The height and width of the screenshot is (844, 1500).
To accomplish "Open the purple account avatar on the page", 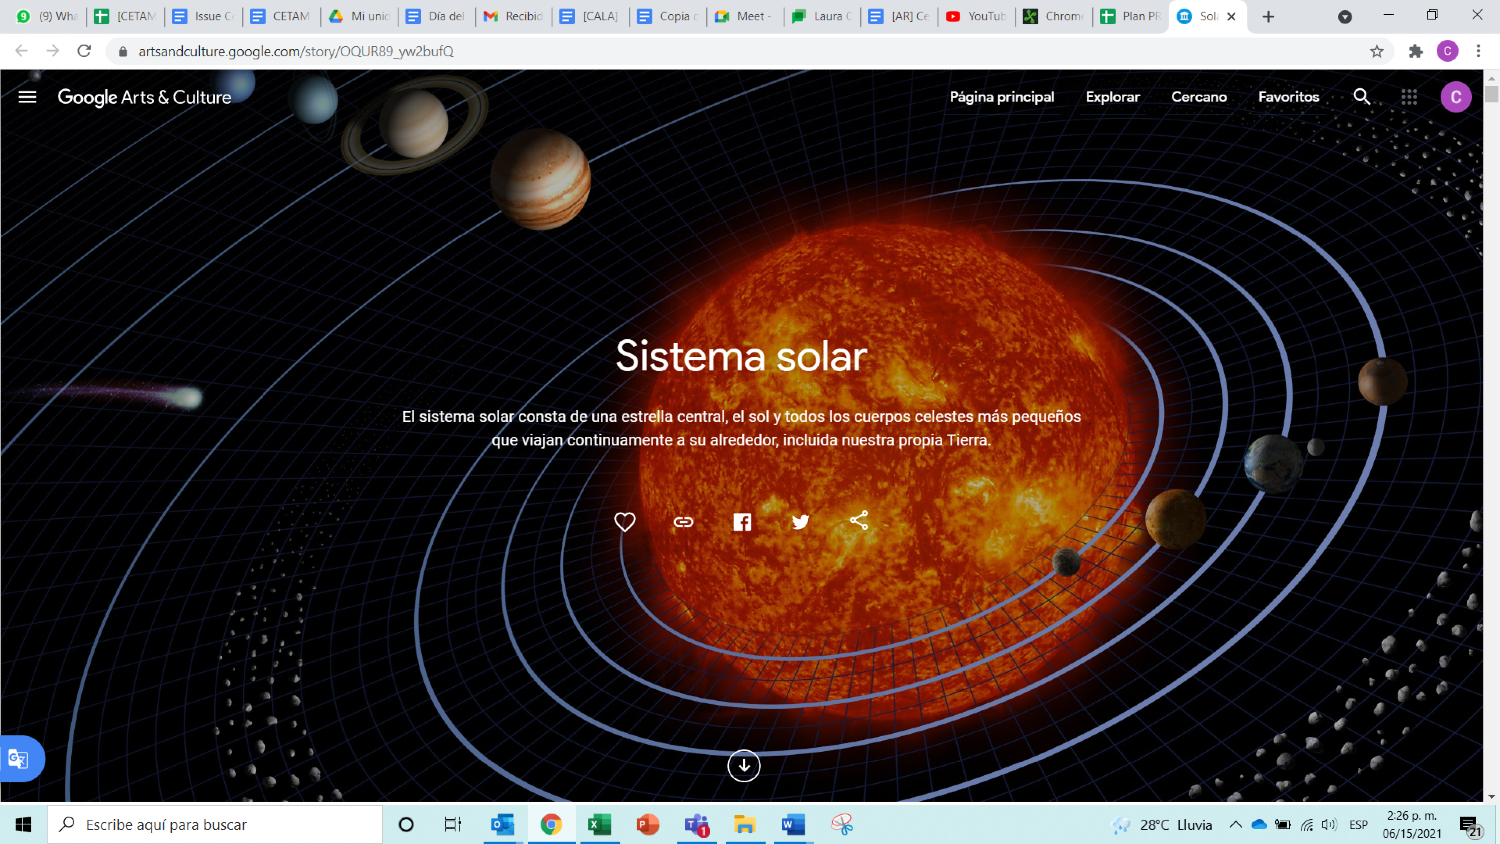I will pos(1456,97).
